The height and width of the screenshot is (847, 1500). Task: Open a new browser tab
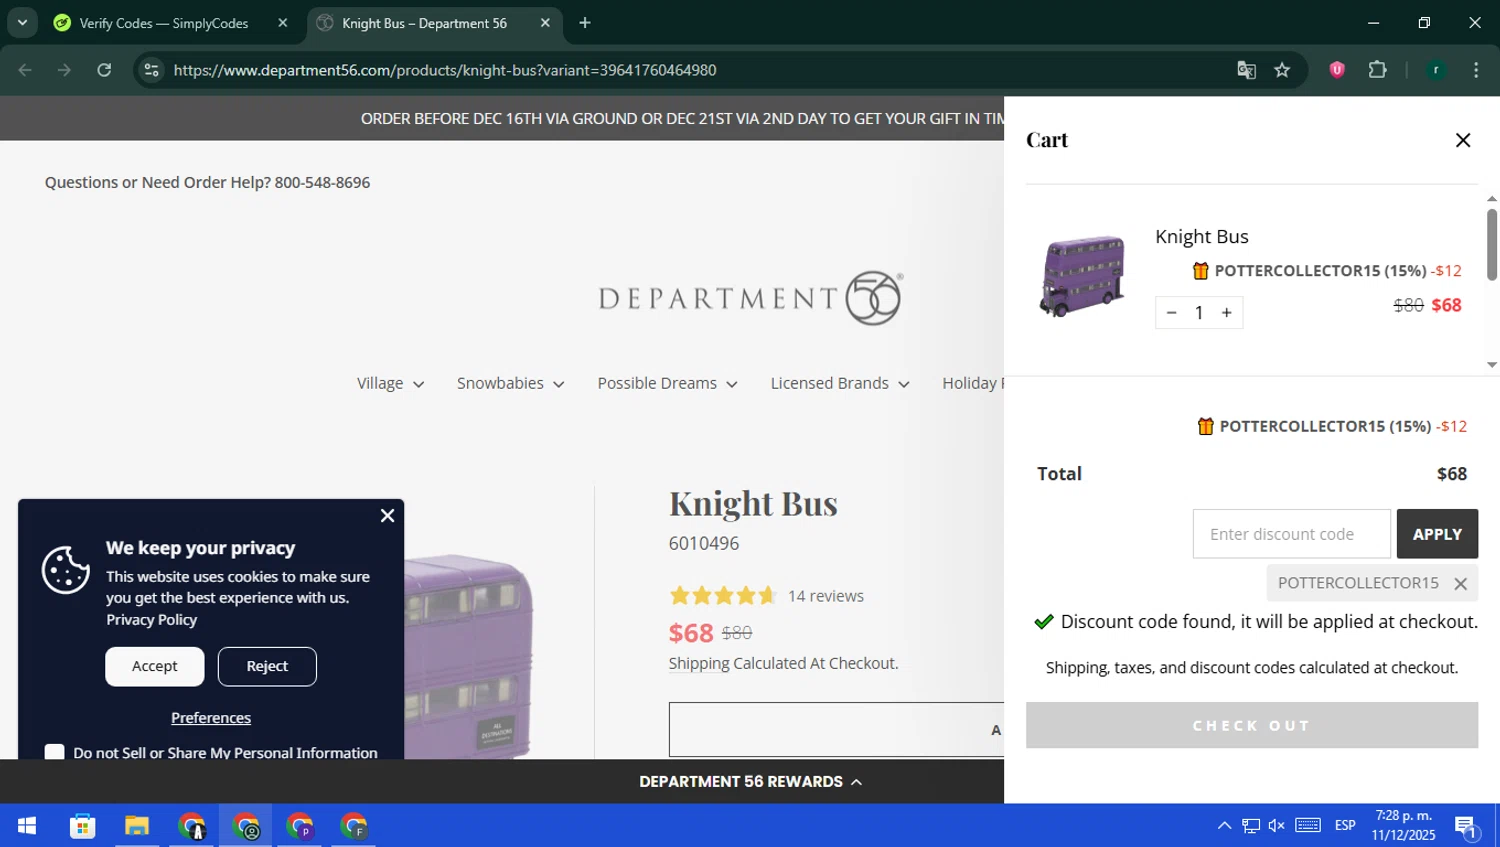pos(585,23)
